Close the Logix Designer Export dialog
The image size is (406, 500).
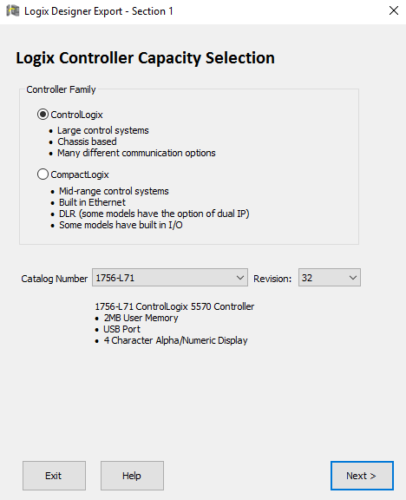coord(394,11)
